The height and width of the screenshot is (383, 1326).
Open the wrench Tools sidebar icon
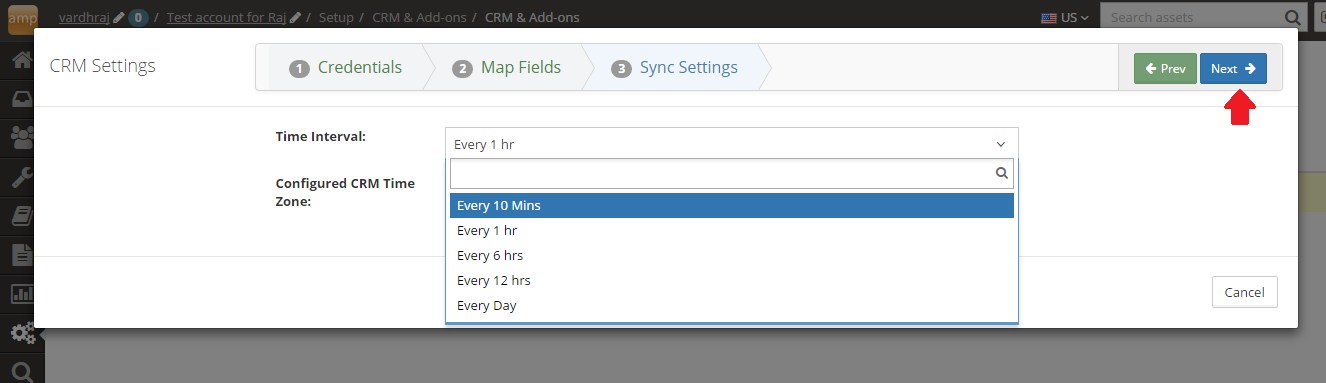[22, 177]
